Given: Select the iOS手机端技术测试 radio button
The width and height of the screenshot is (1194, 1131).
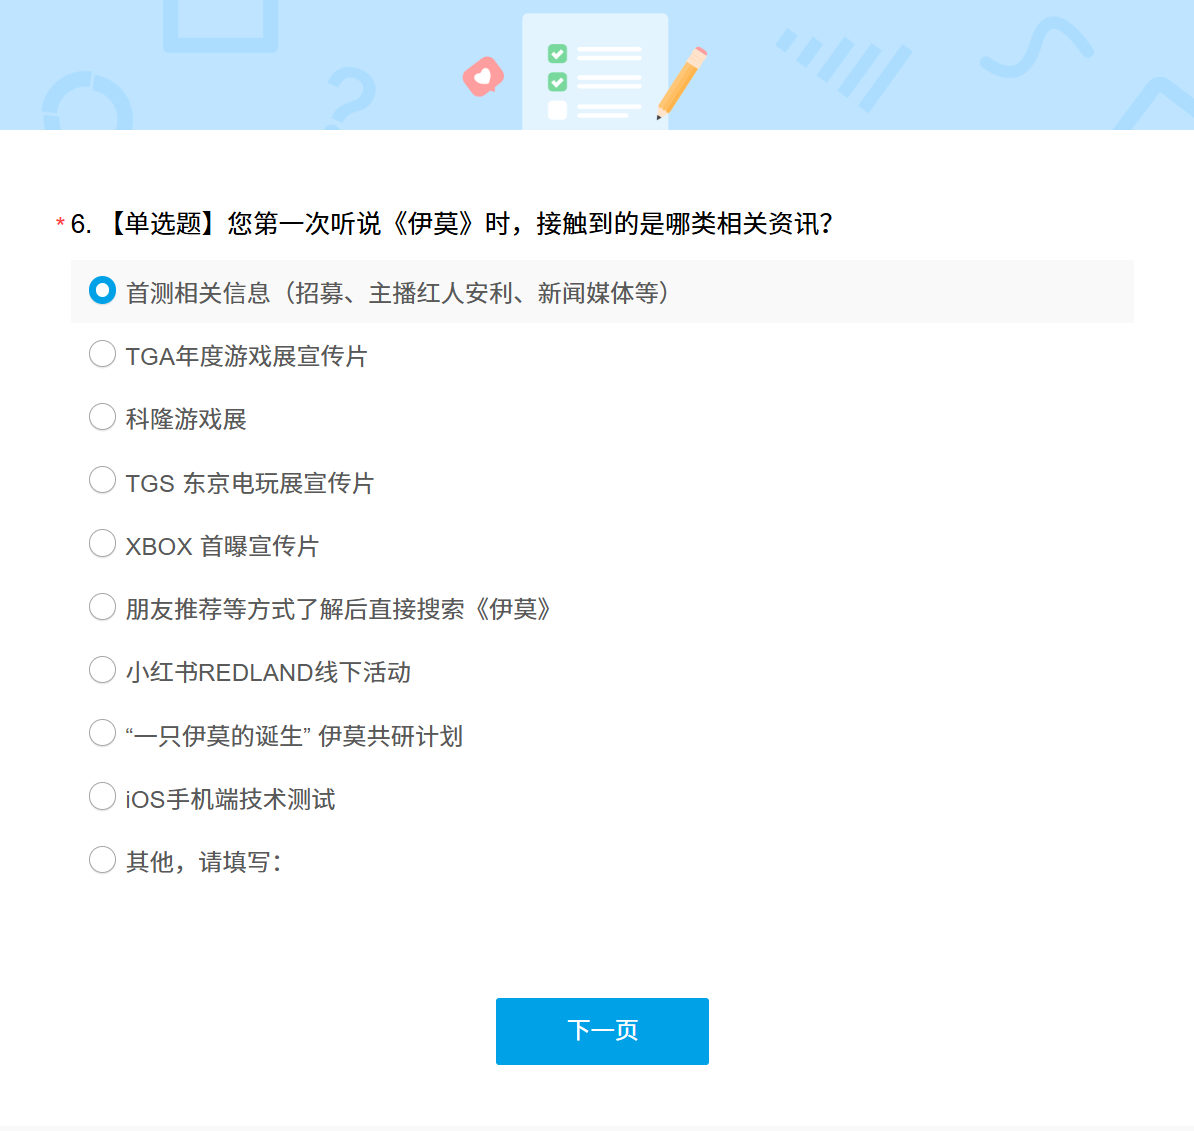Looking at the screenshot, I should (102, 797).
